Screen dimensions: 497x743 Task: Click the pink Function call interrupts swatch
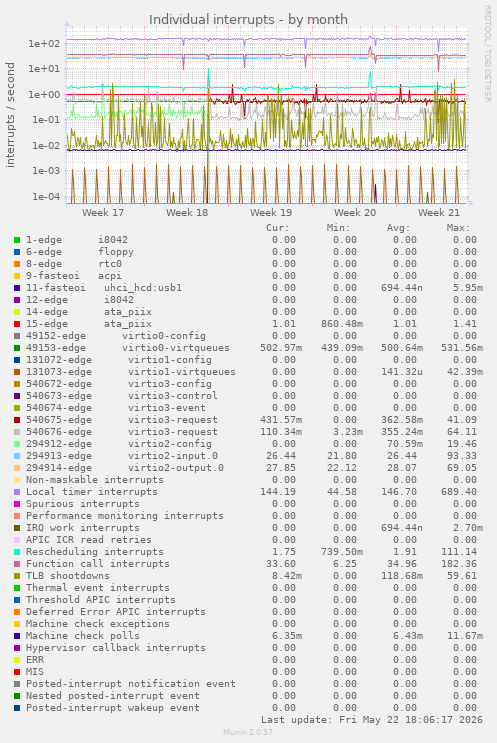(17, 564)
